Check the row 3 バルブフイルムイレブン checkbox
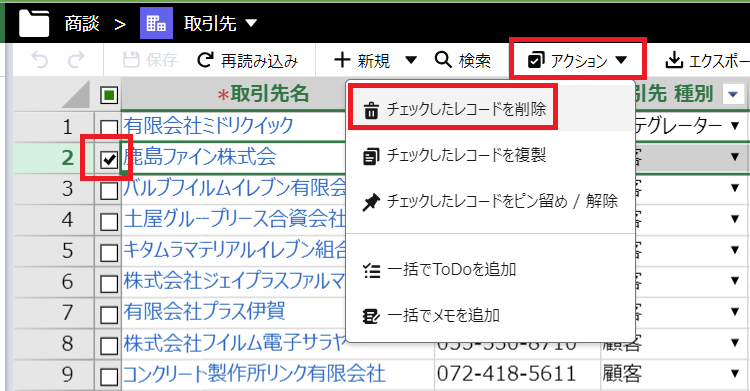750x391 pixels. [109, 190]
